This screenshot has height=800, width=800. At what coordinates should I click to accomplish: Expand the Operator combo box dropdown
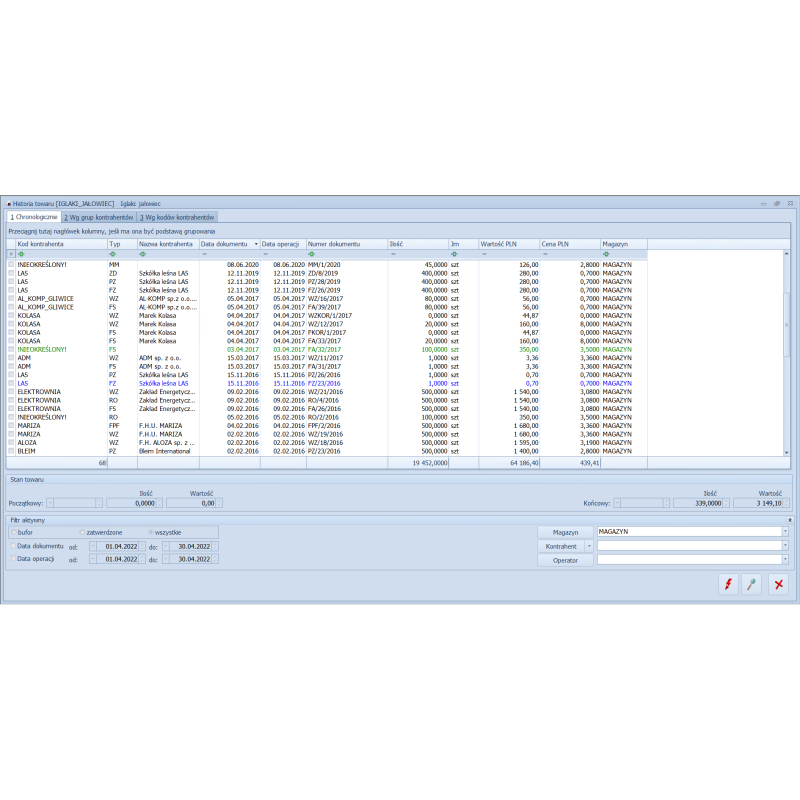(x=785, y=560)
